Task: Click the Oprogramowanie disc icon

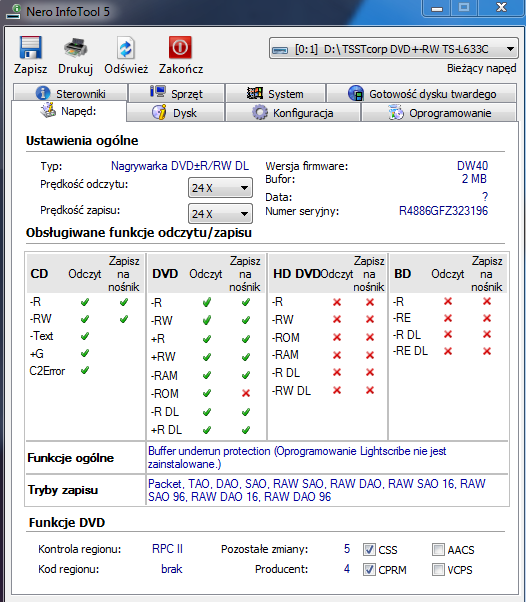Action: click(396, 112)
